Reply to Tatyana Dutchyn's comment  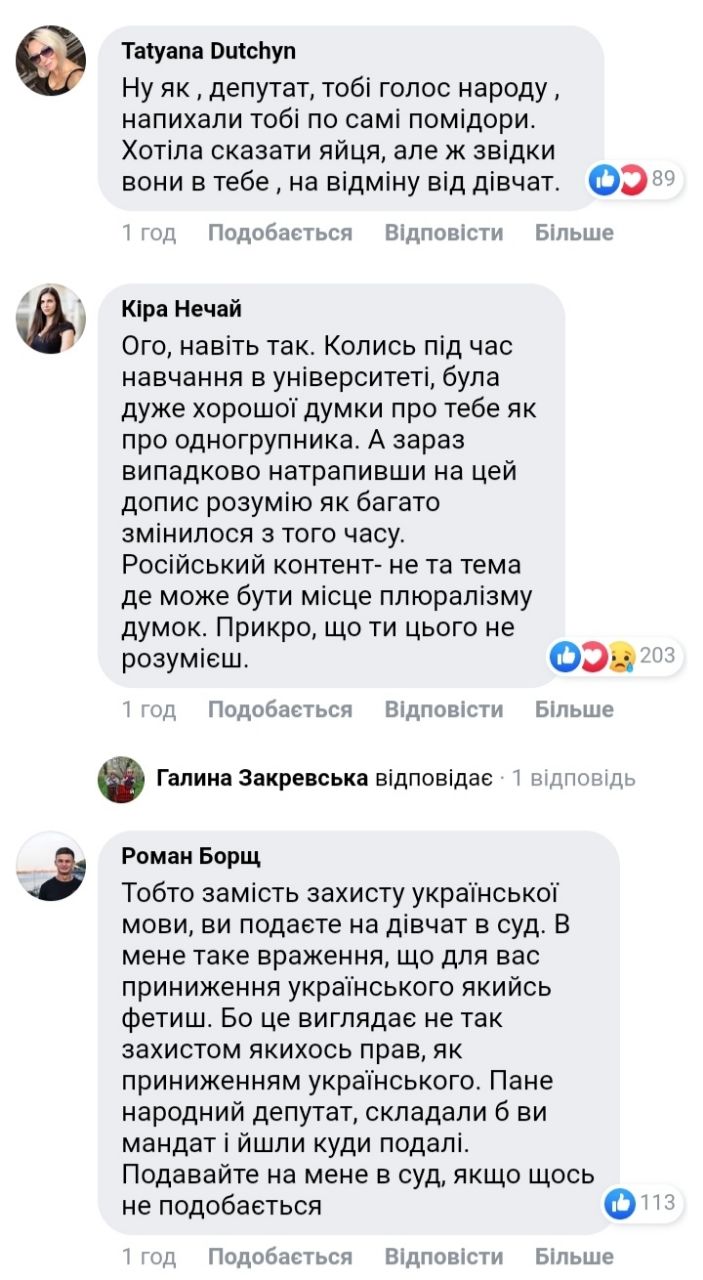pyautogui.click(x=443, y=233)
